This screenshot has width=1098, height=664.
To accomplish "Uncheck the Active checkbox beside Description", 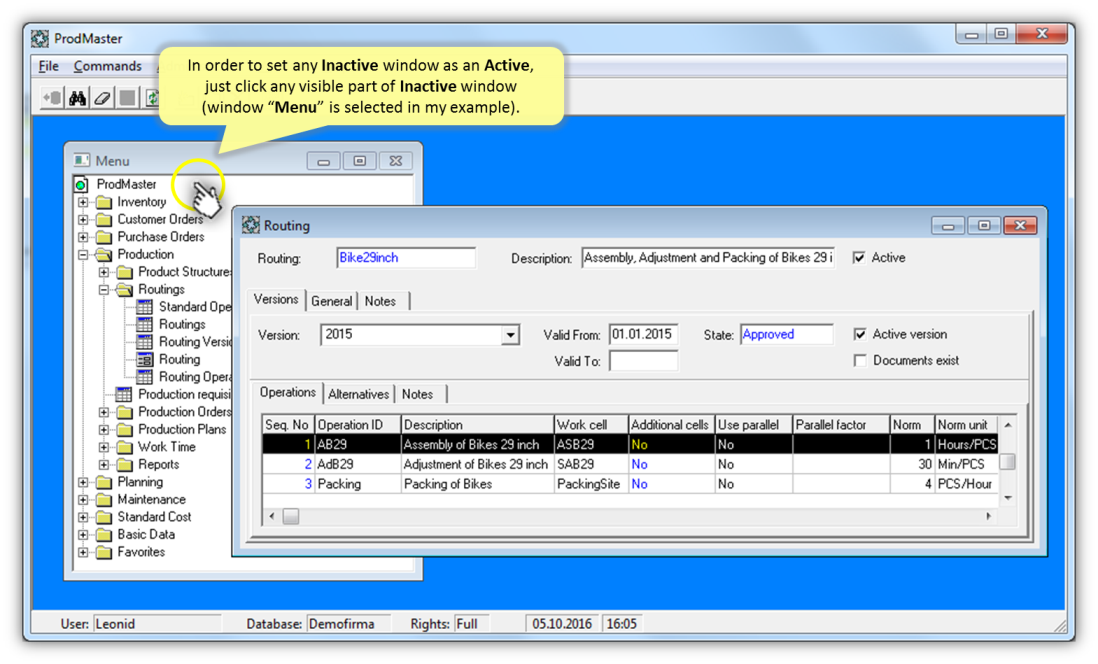I will pyautogui.click(x=859, y=258).
